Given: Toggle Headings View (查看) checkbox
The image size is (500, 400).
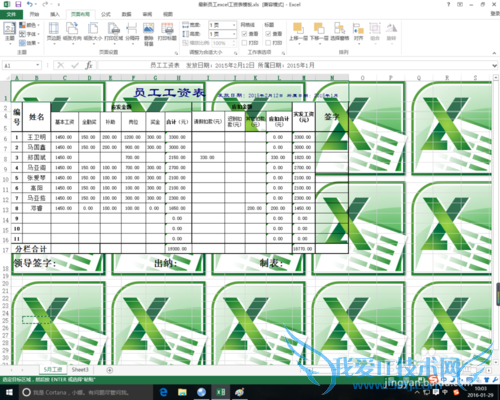Looking at the screenshot, I should 268,34.
